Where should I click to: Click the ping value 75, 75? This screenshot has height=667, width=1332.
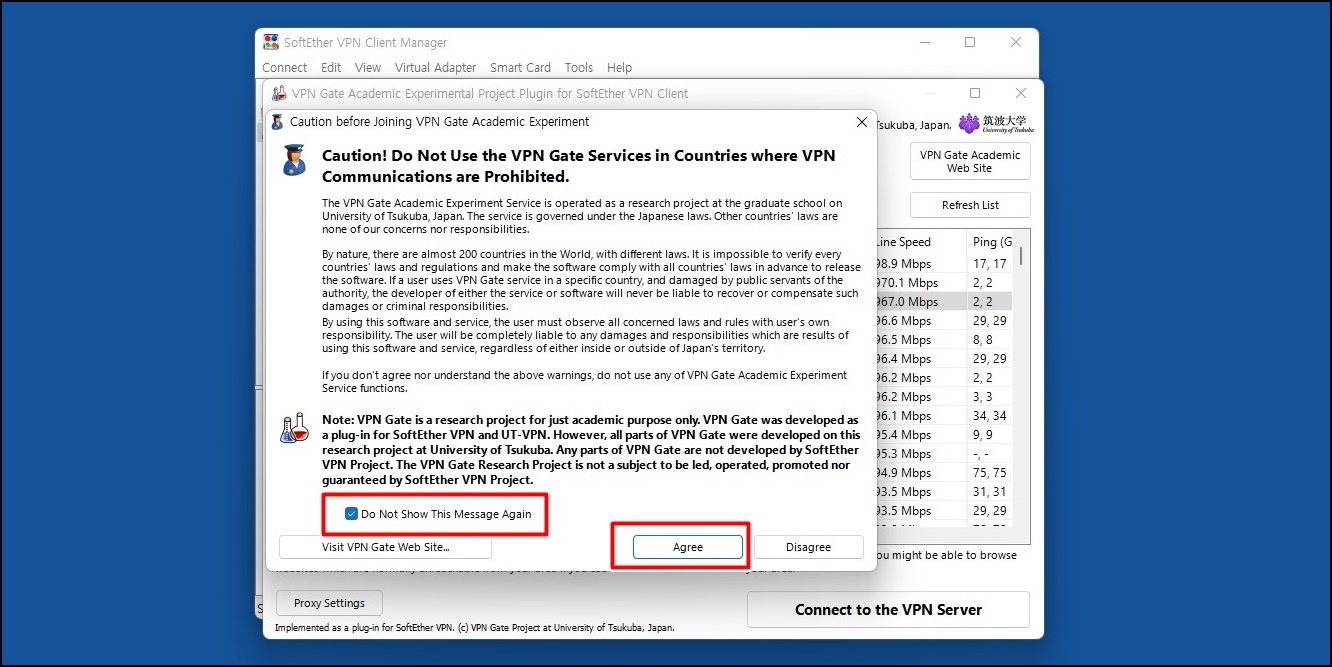pos(989,473)
